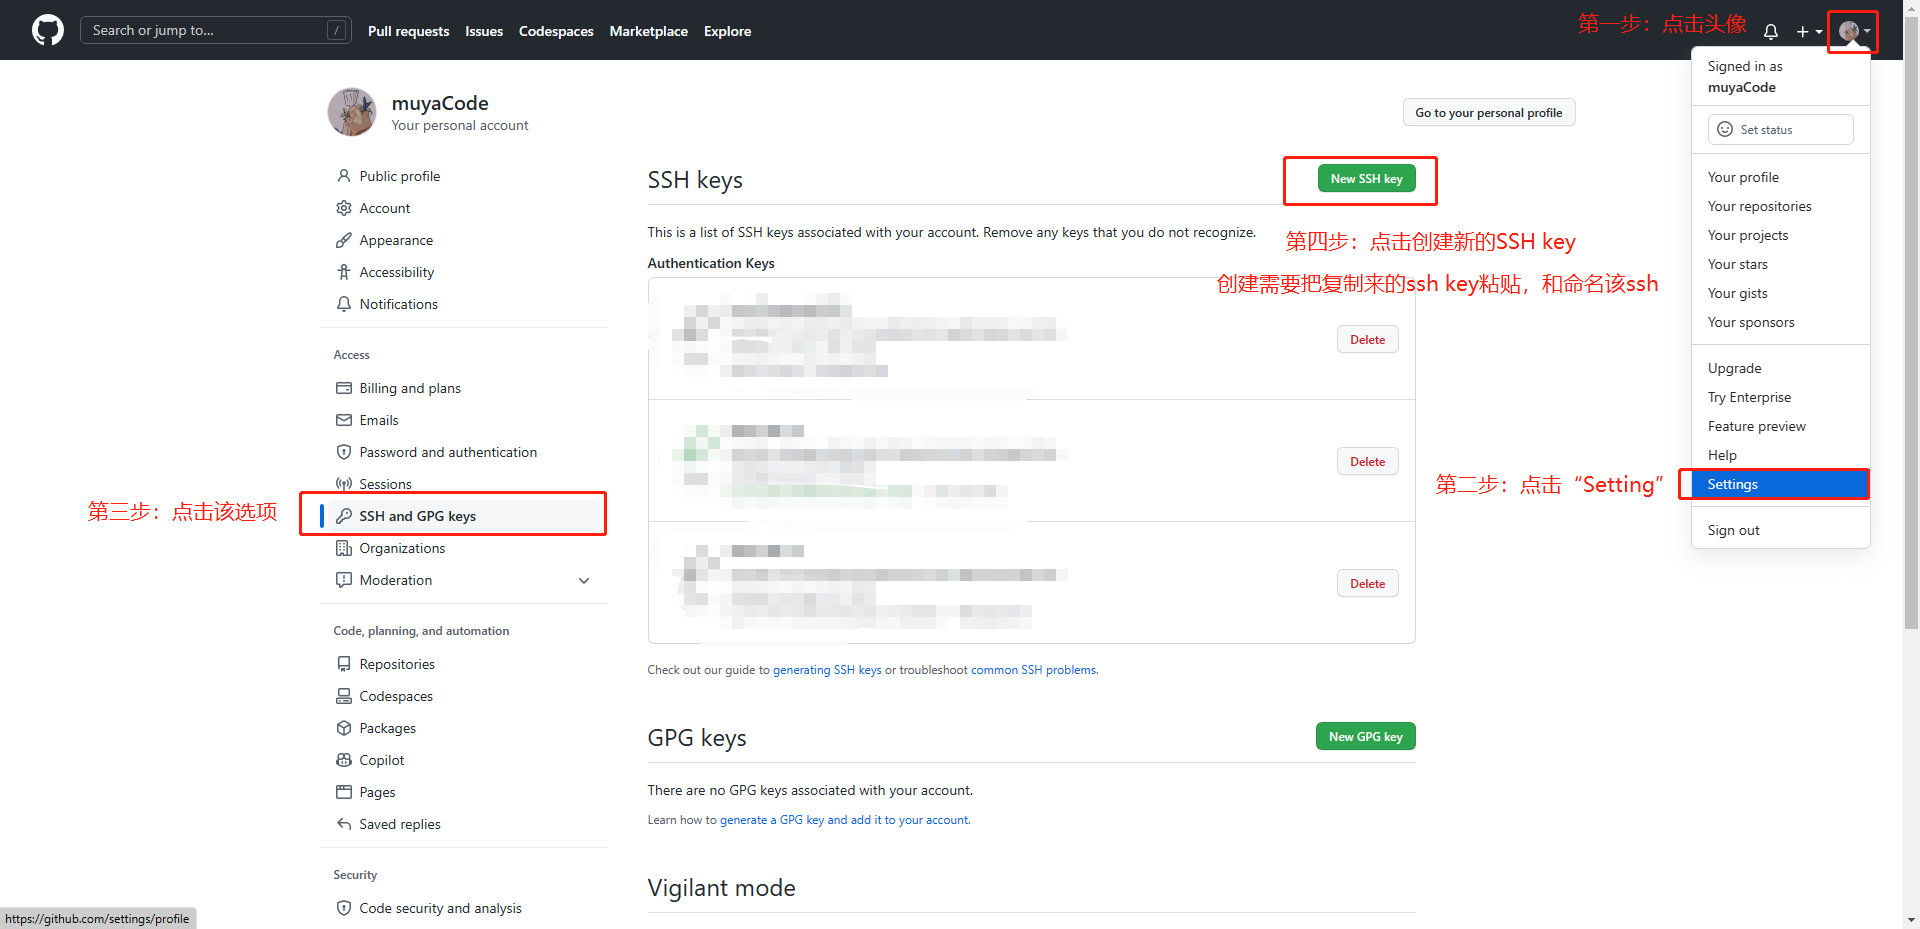Click the Public profile person icon
Viewport: 1920px width, 929px height.
click(x=344, y=176)
